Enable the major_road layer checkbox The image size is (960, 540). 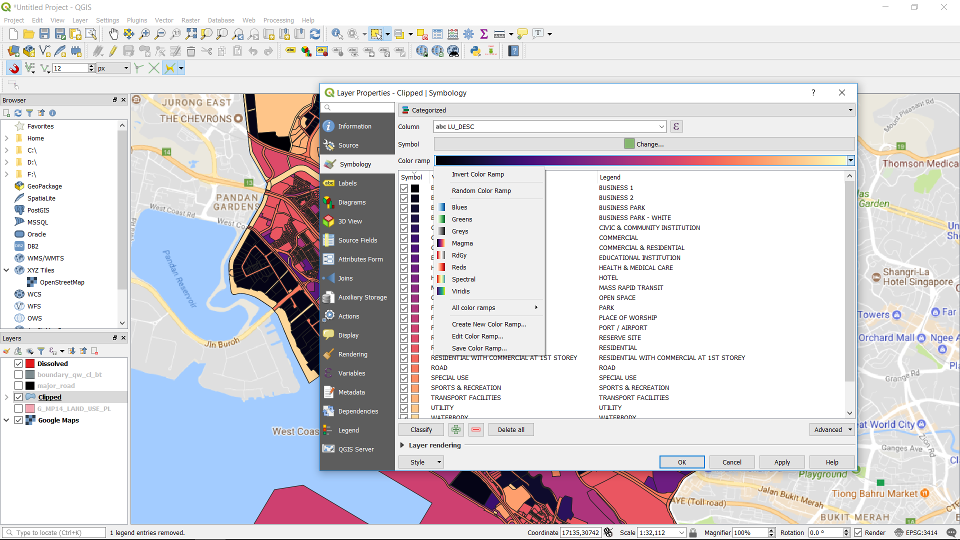[x=18, y=386]
